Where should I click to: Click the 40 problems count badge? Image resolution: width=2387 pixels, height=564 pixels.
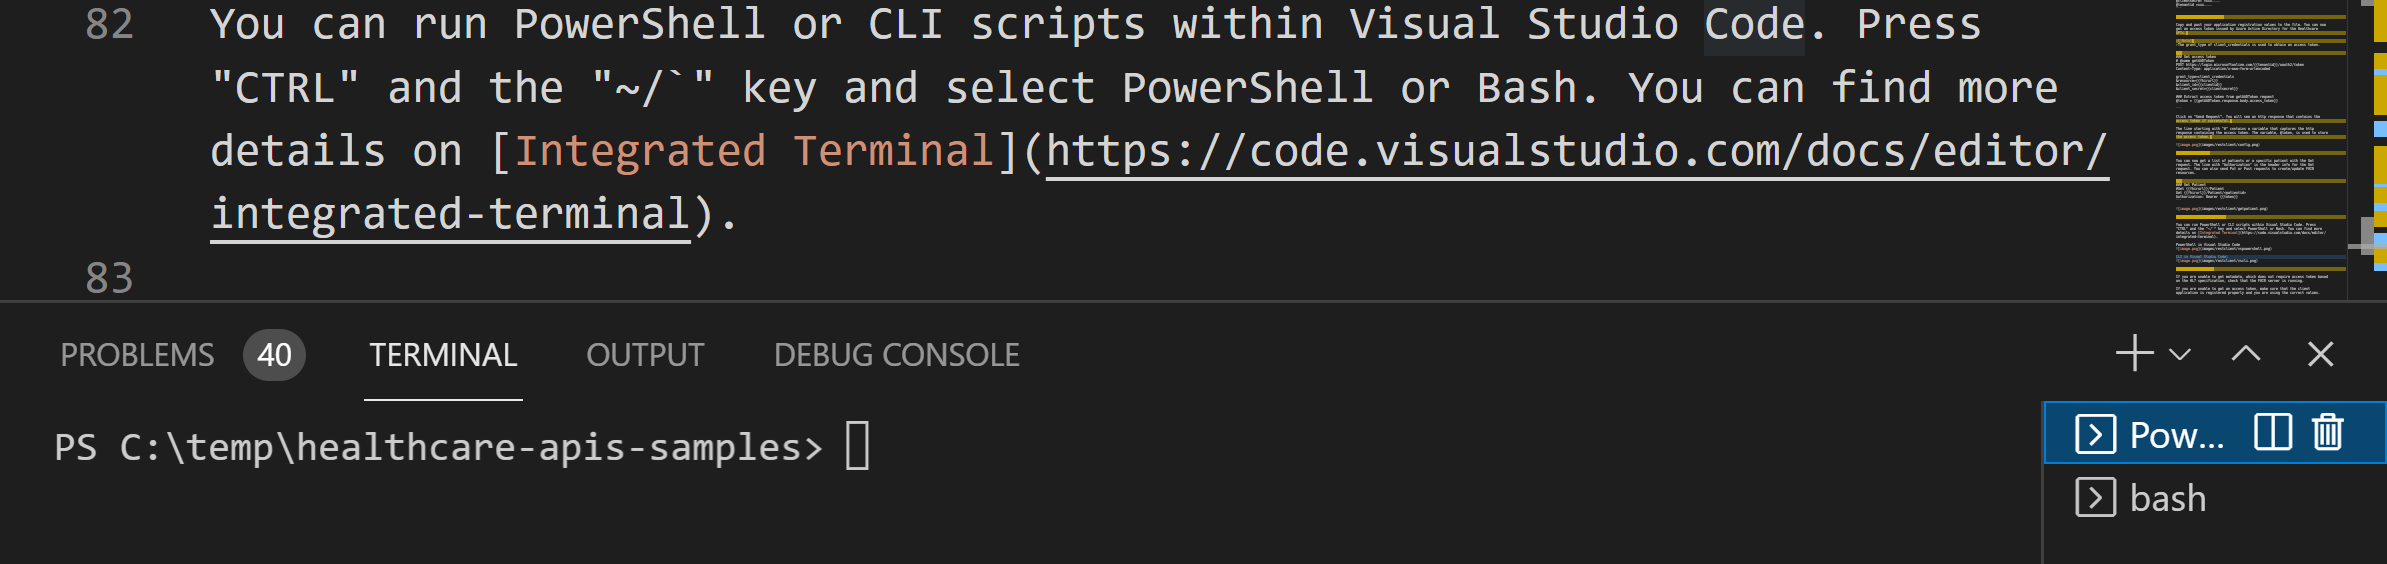click(x=274, y=355)
